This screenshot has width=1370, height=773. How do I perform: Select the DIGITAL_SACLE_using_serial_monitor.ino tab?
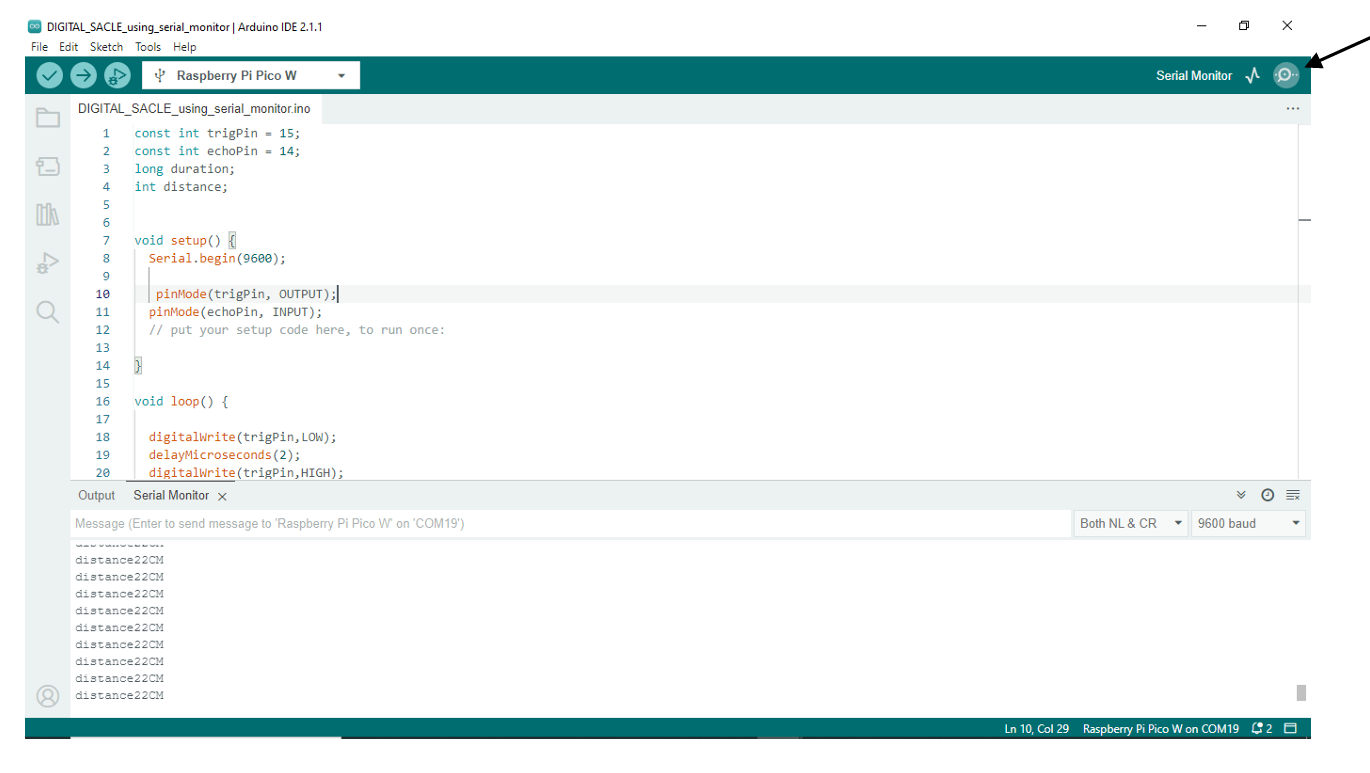tap(194, 108)
